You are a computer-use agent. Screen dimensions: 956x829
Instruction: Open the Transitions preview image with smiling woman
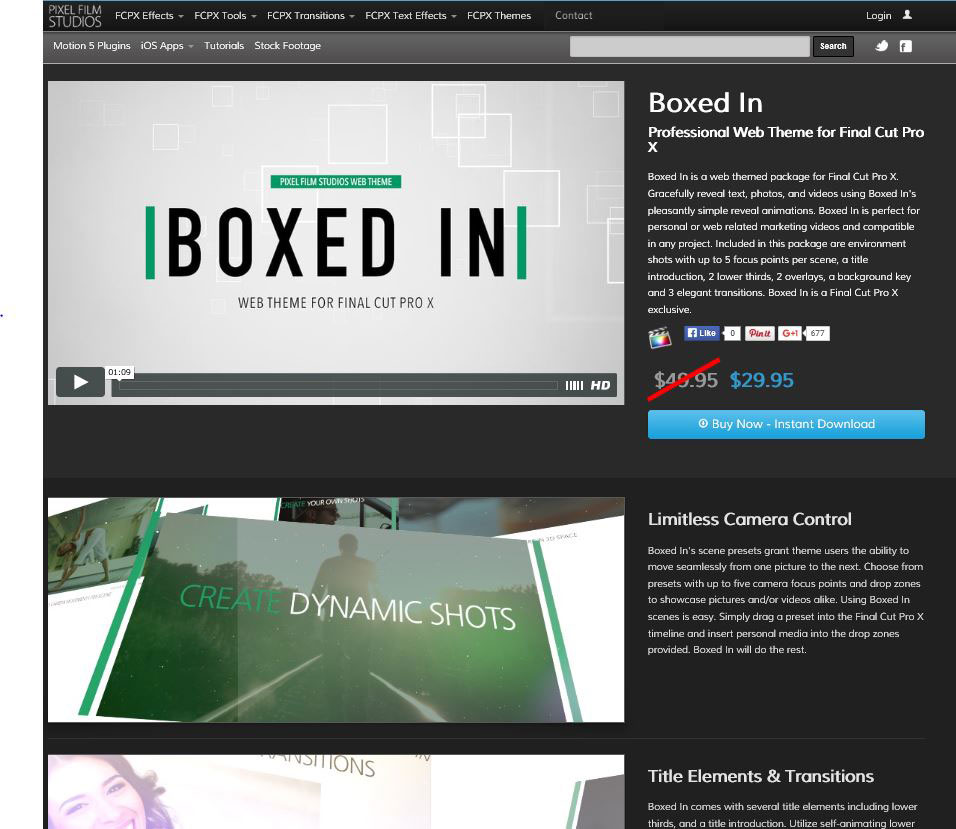tap(336, 792)
